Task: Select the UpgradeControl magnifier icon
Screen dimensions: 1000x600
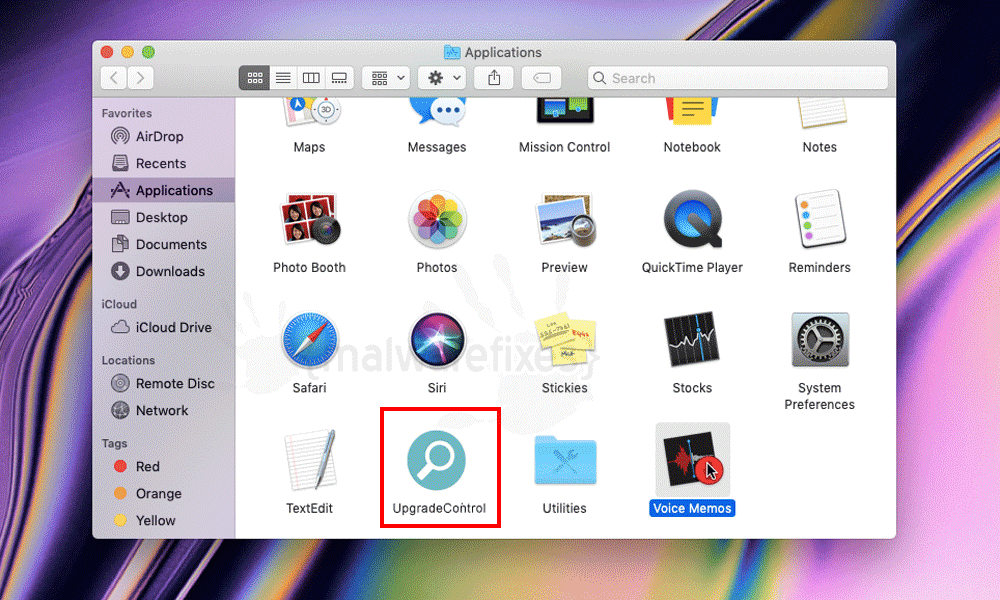Action: [437, 460]
